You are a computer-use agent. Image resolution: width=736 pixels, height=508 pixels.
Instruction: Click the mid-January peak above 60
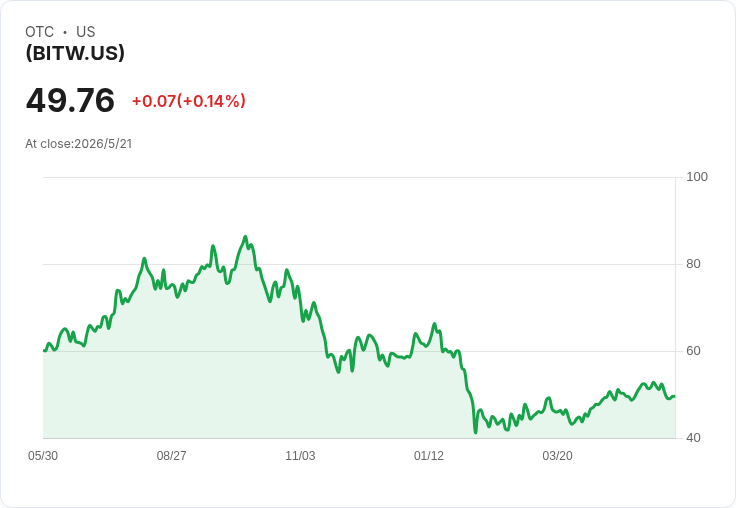point(434,323)
